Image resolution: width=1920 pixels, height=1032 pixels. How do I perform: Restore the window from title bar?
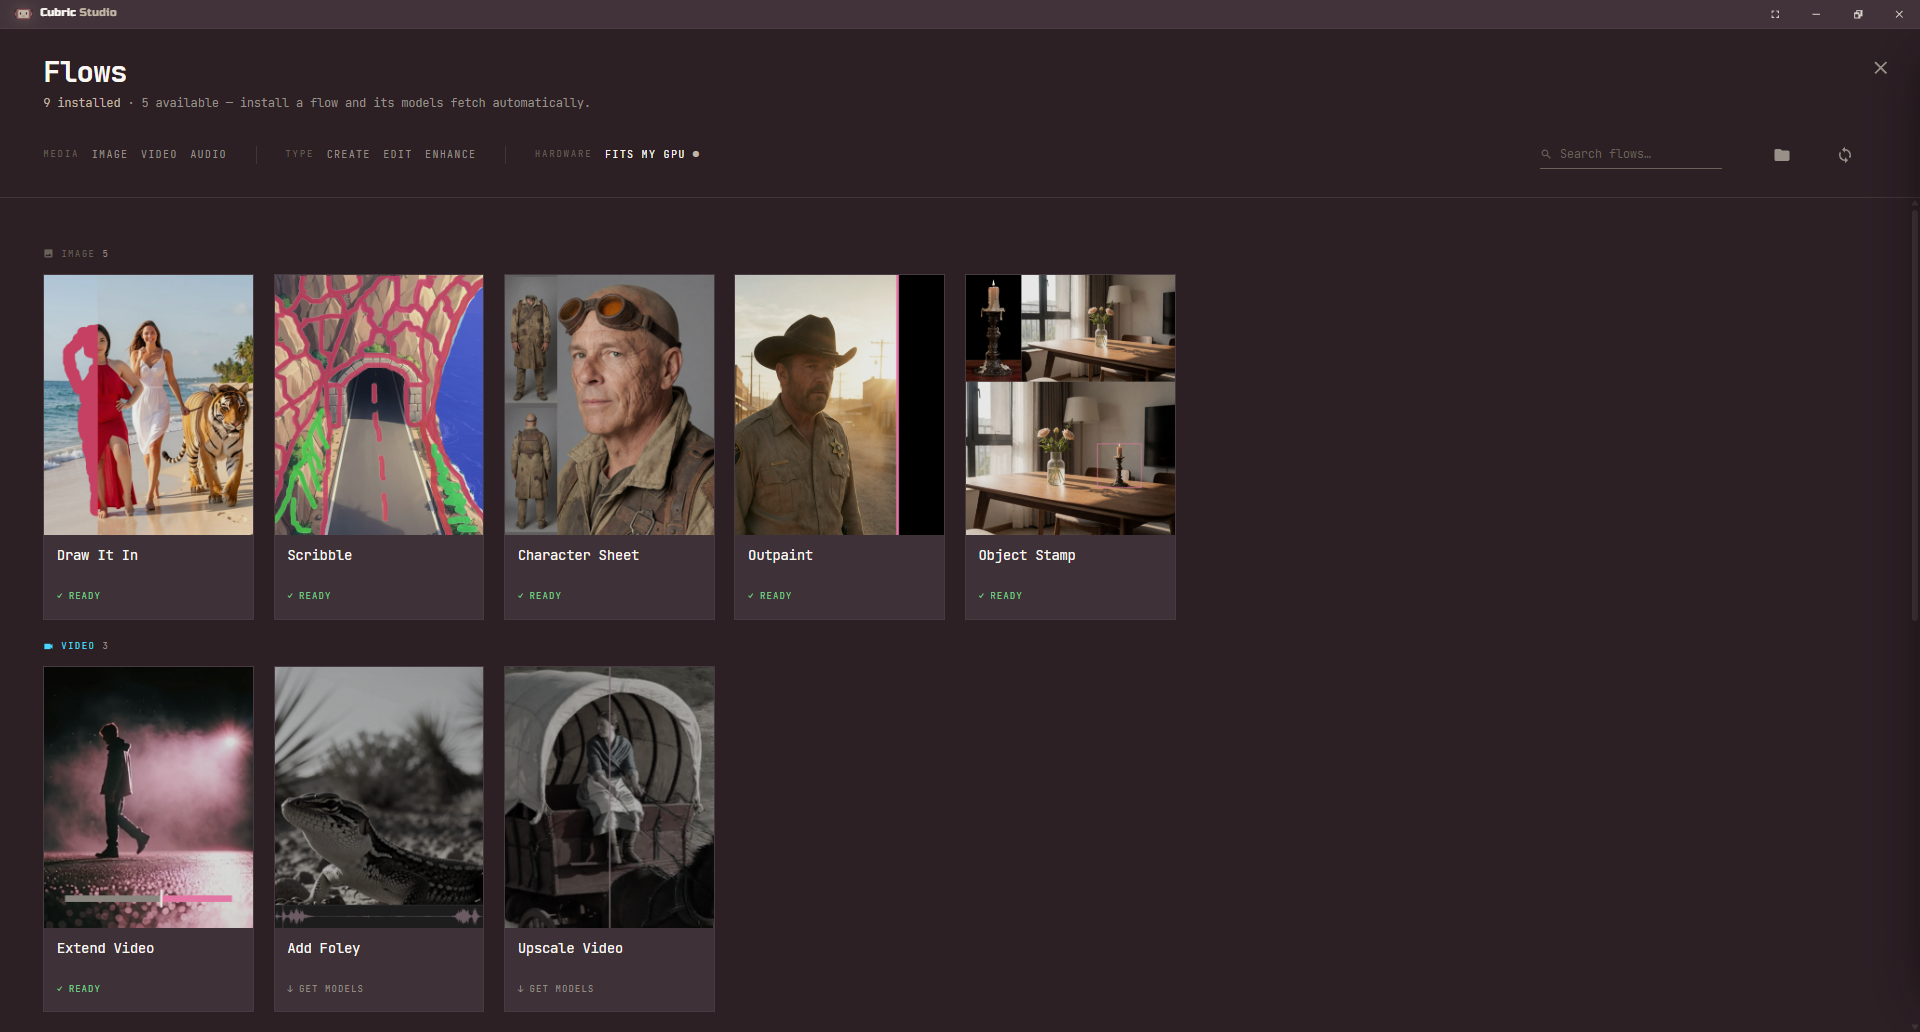(1858, 14)
